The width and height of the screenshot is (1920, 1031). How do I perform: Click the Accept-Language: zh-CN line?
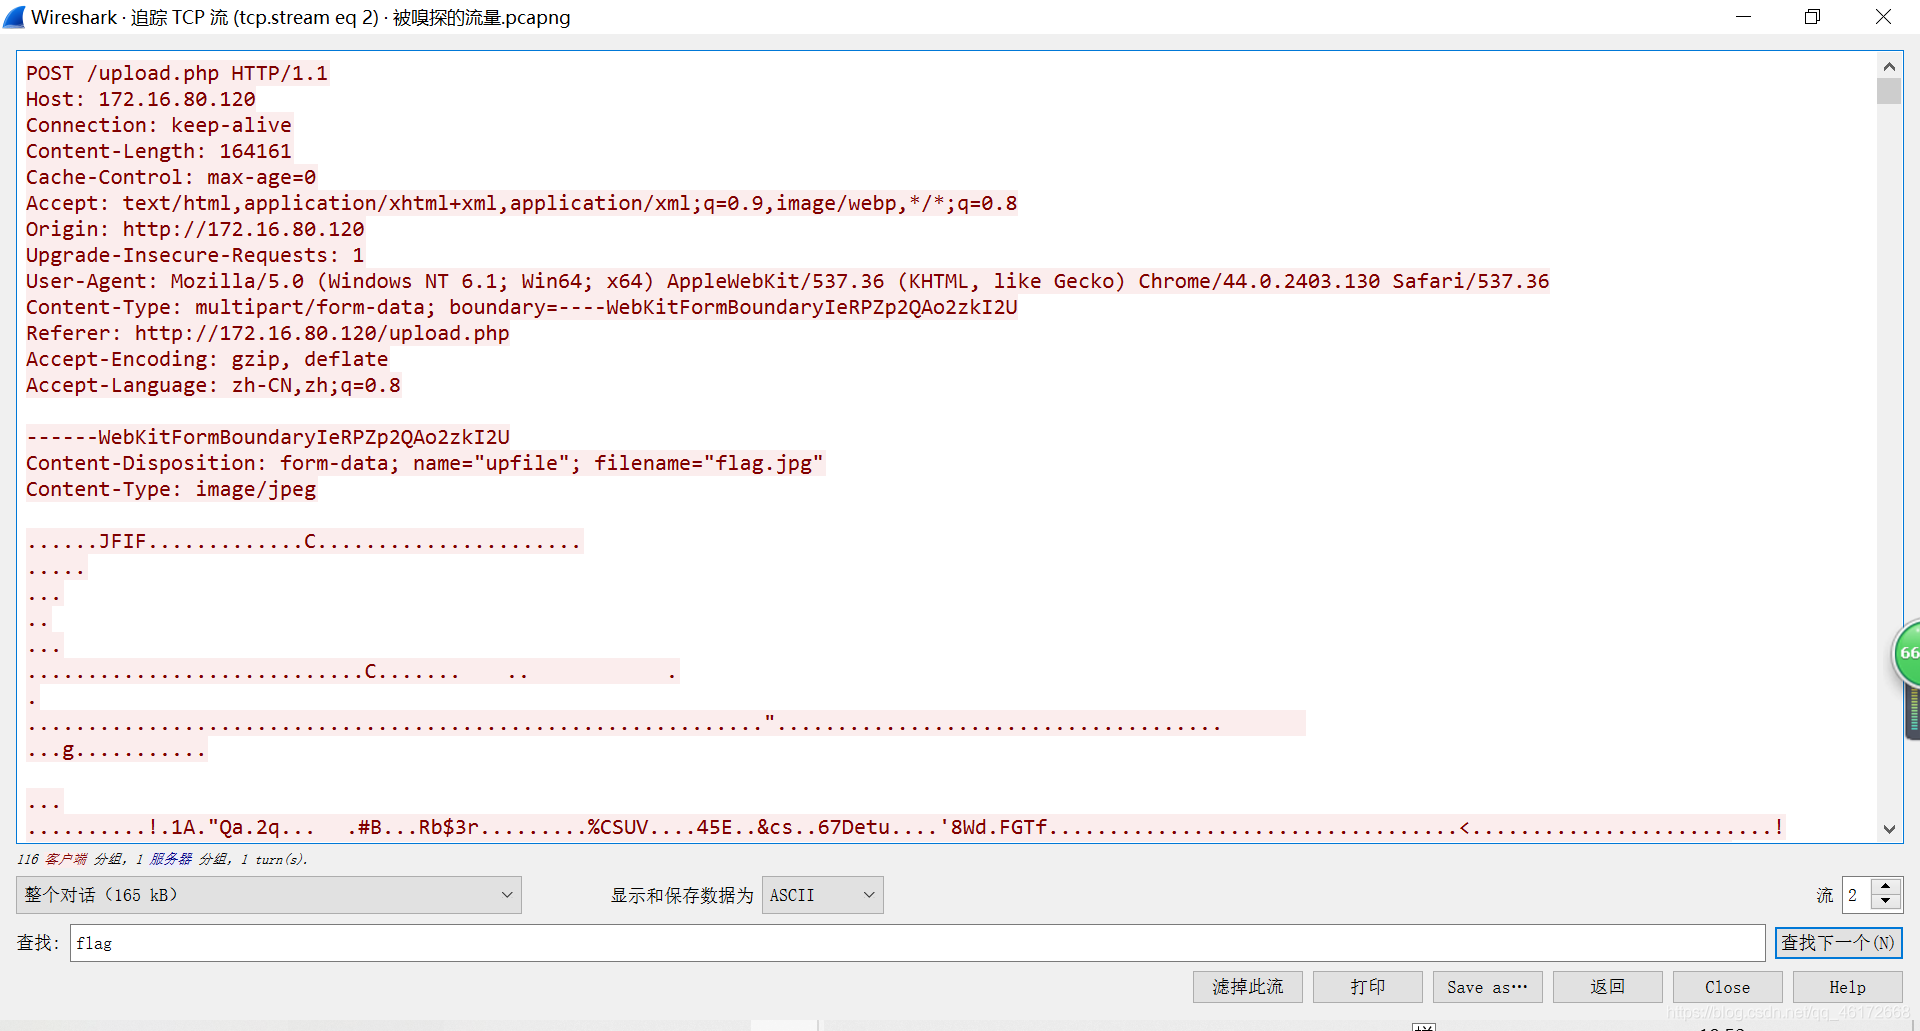coord(213,385)
